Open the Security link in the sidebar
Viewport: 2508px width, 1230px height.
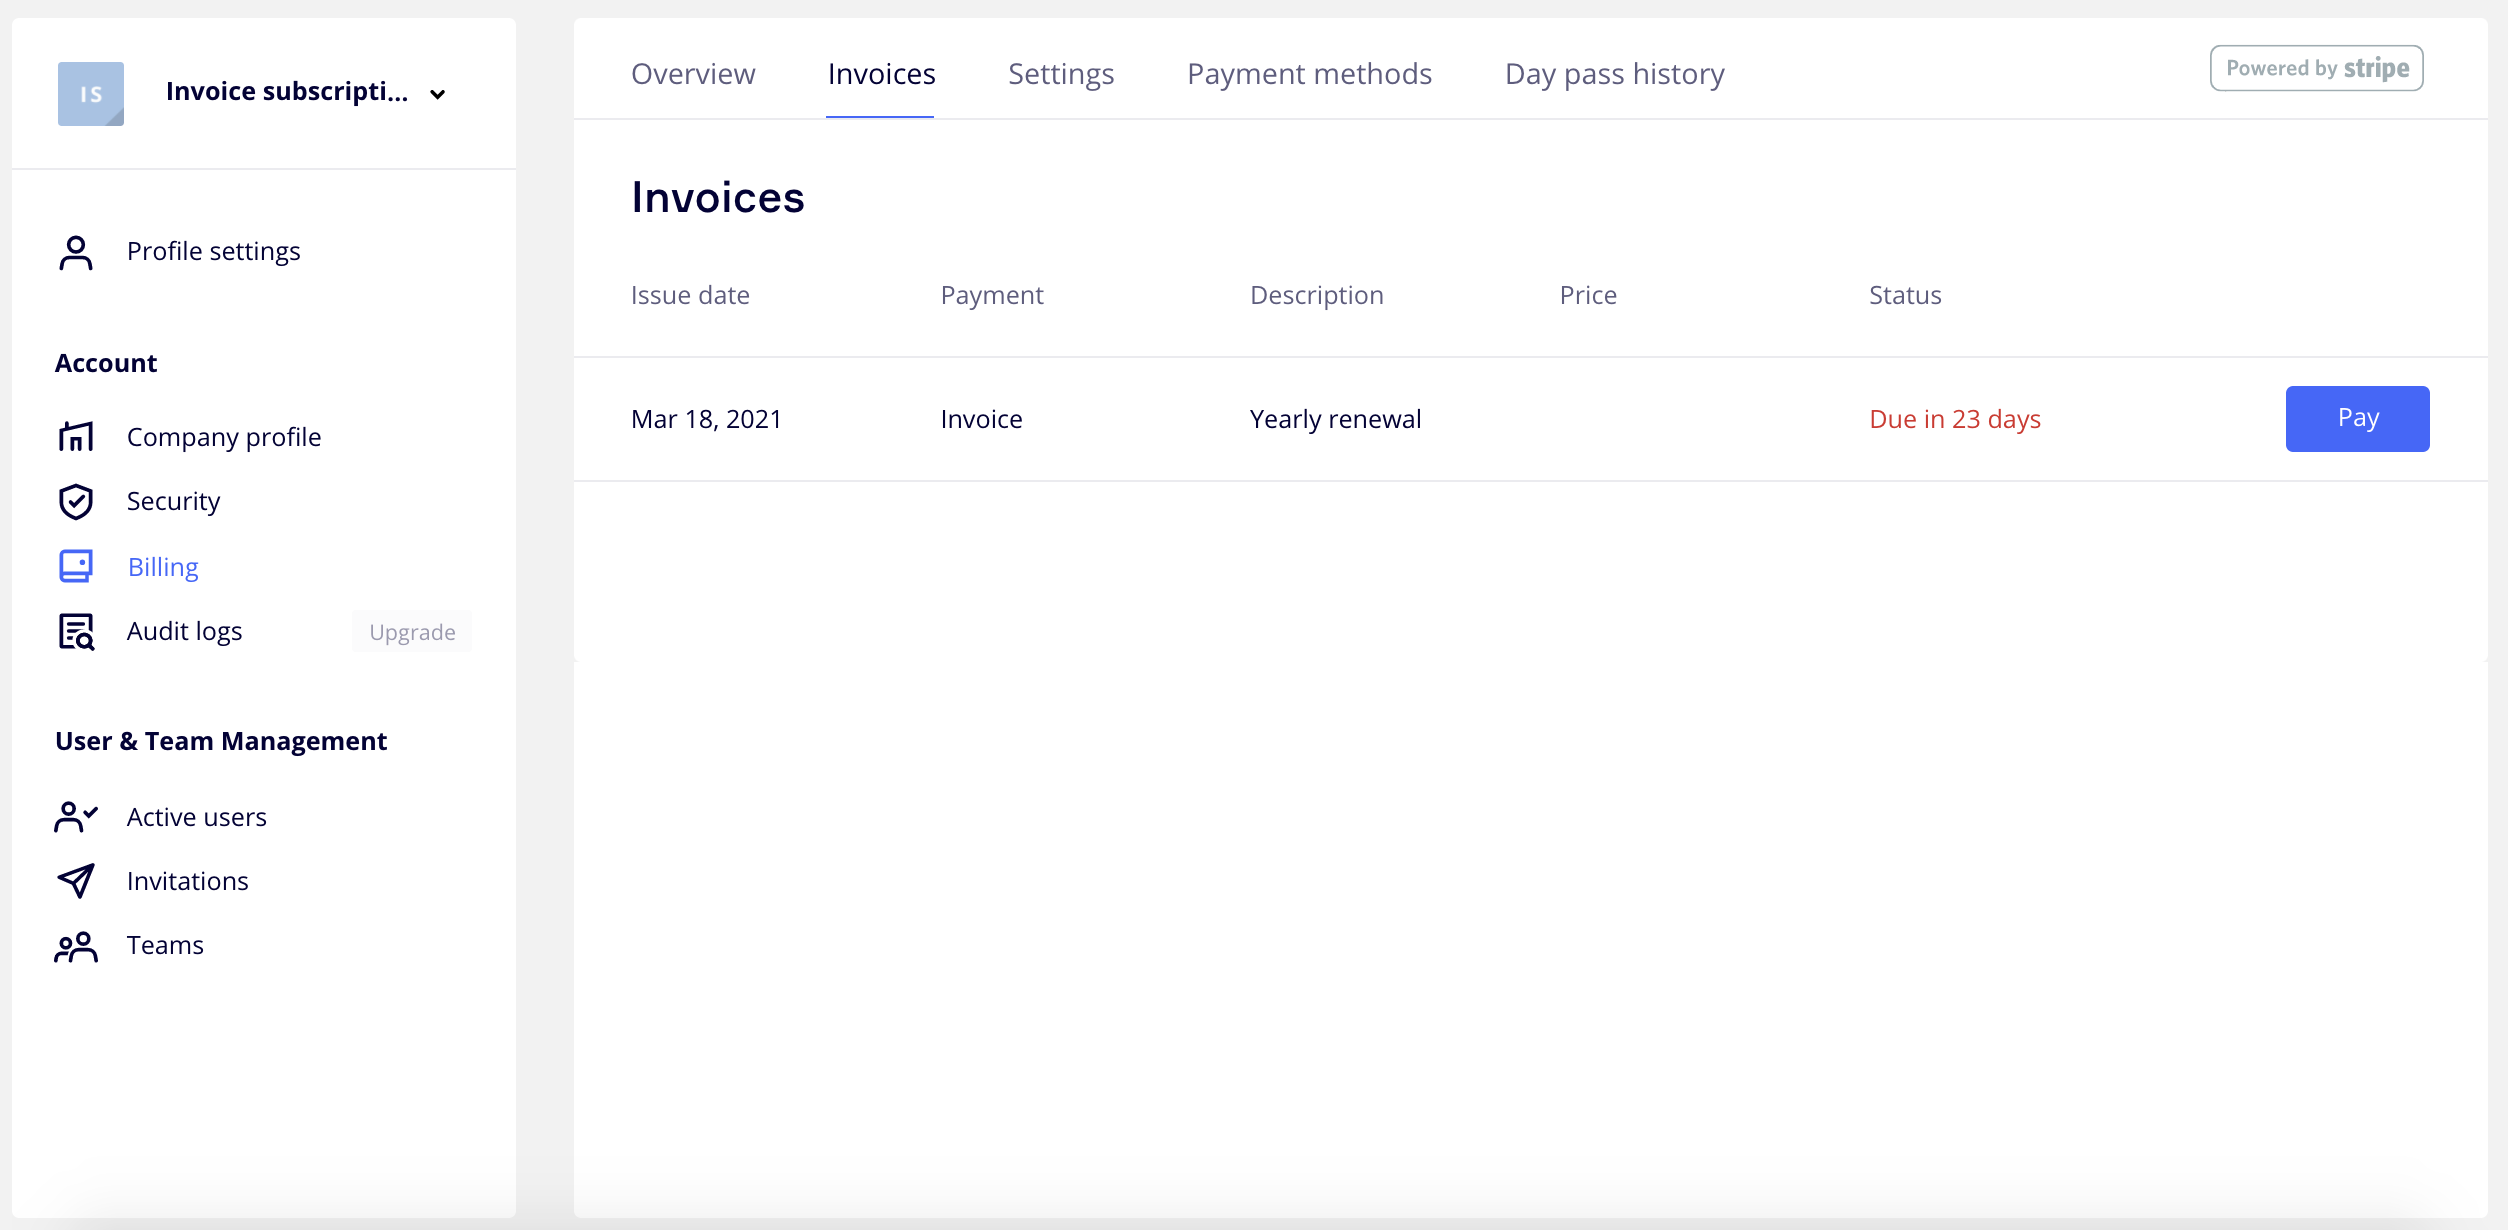pos(173,501)
